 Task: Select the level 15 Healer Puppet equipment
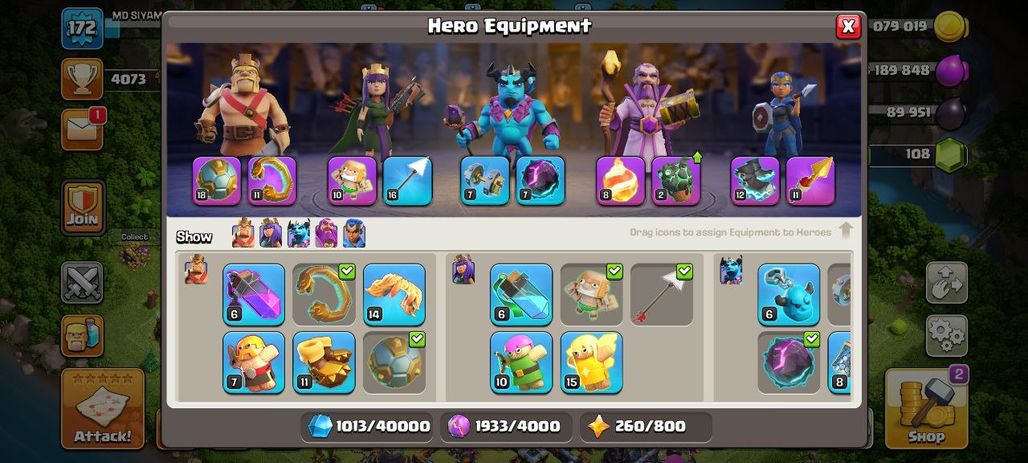pyautogui.click(x=591, y=363)
